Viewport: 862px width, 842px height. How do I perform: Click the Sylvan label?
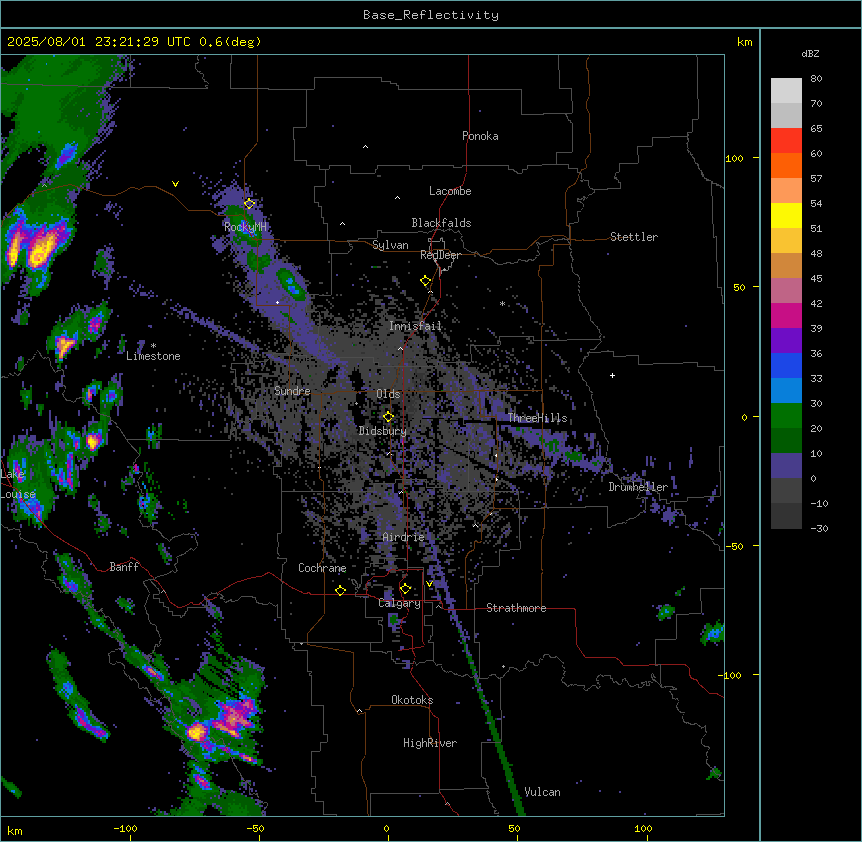point(390,245)
